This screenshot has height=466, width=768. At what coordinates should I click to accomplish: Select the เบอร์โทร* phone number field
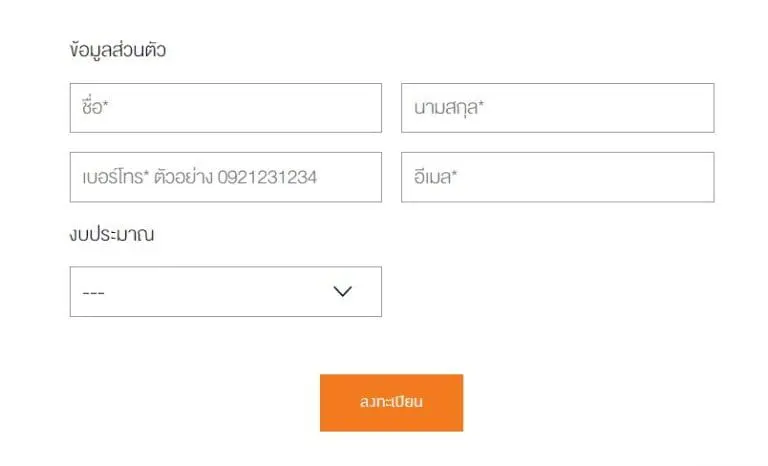226,177
